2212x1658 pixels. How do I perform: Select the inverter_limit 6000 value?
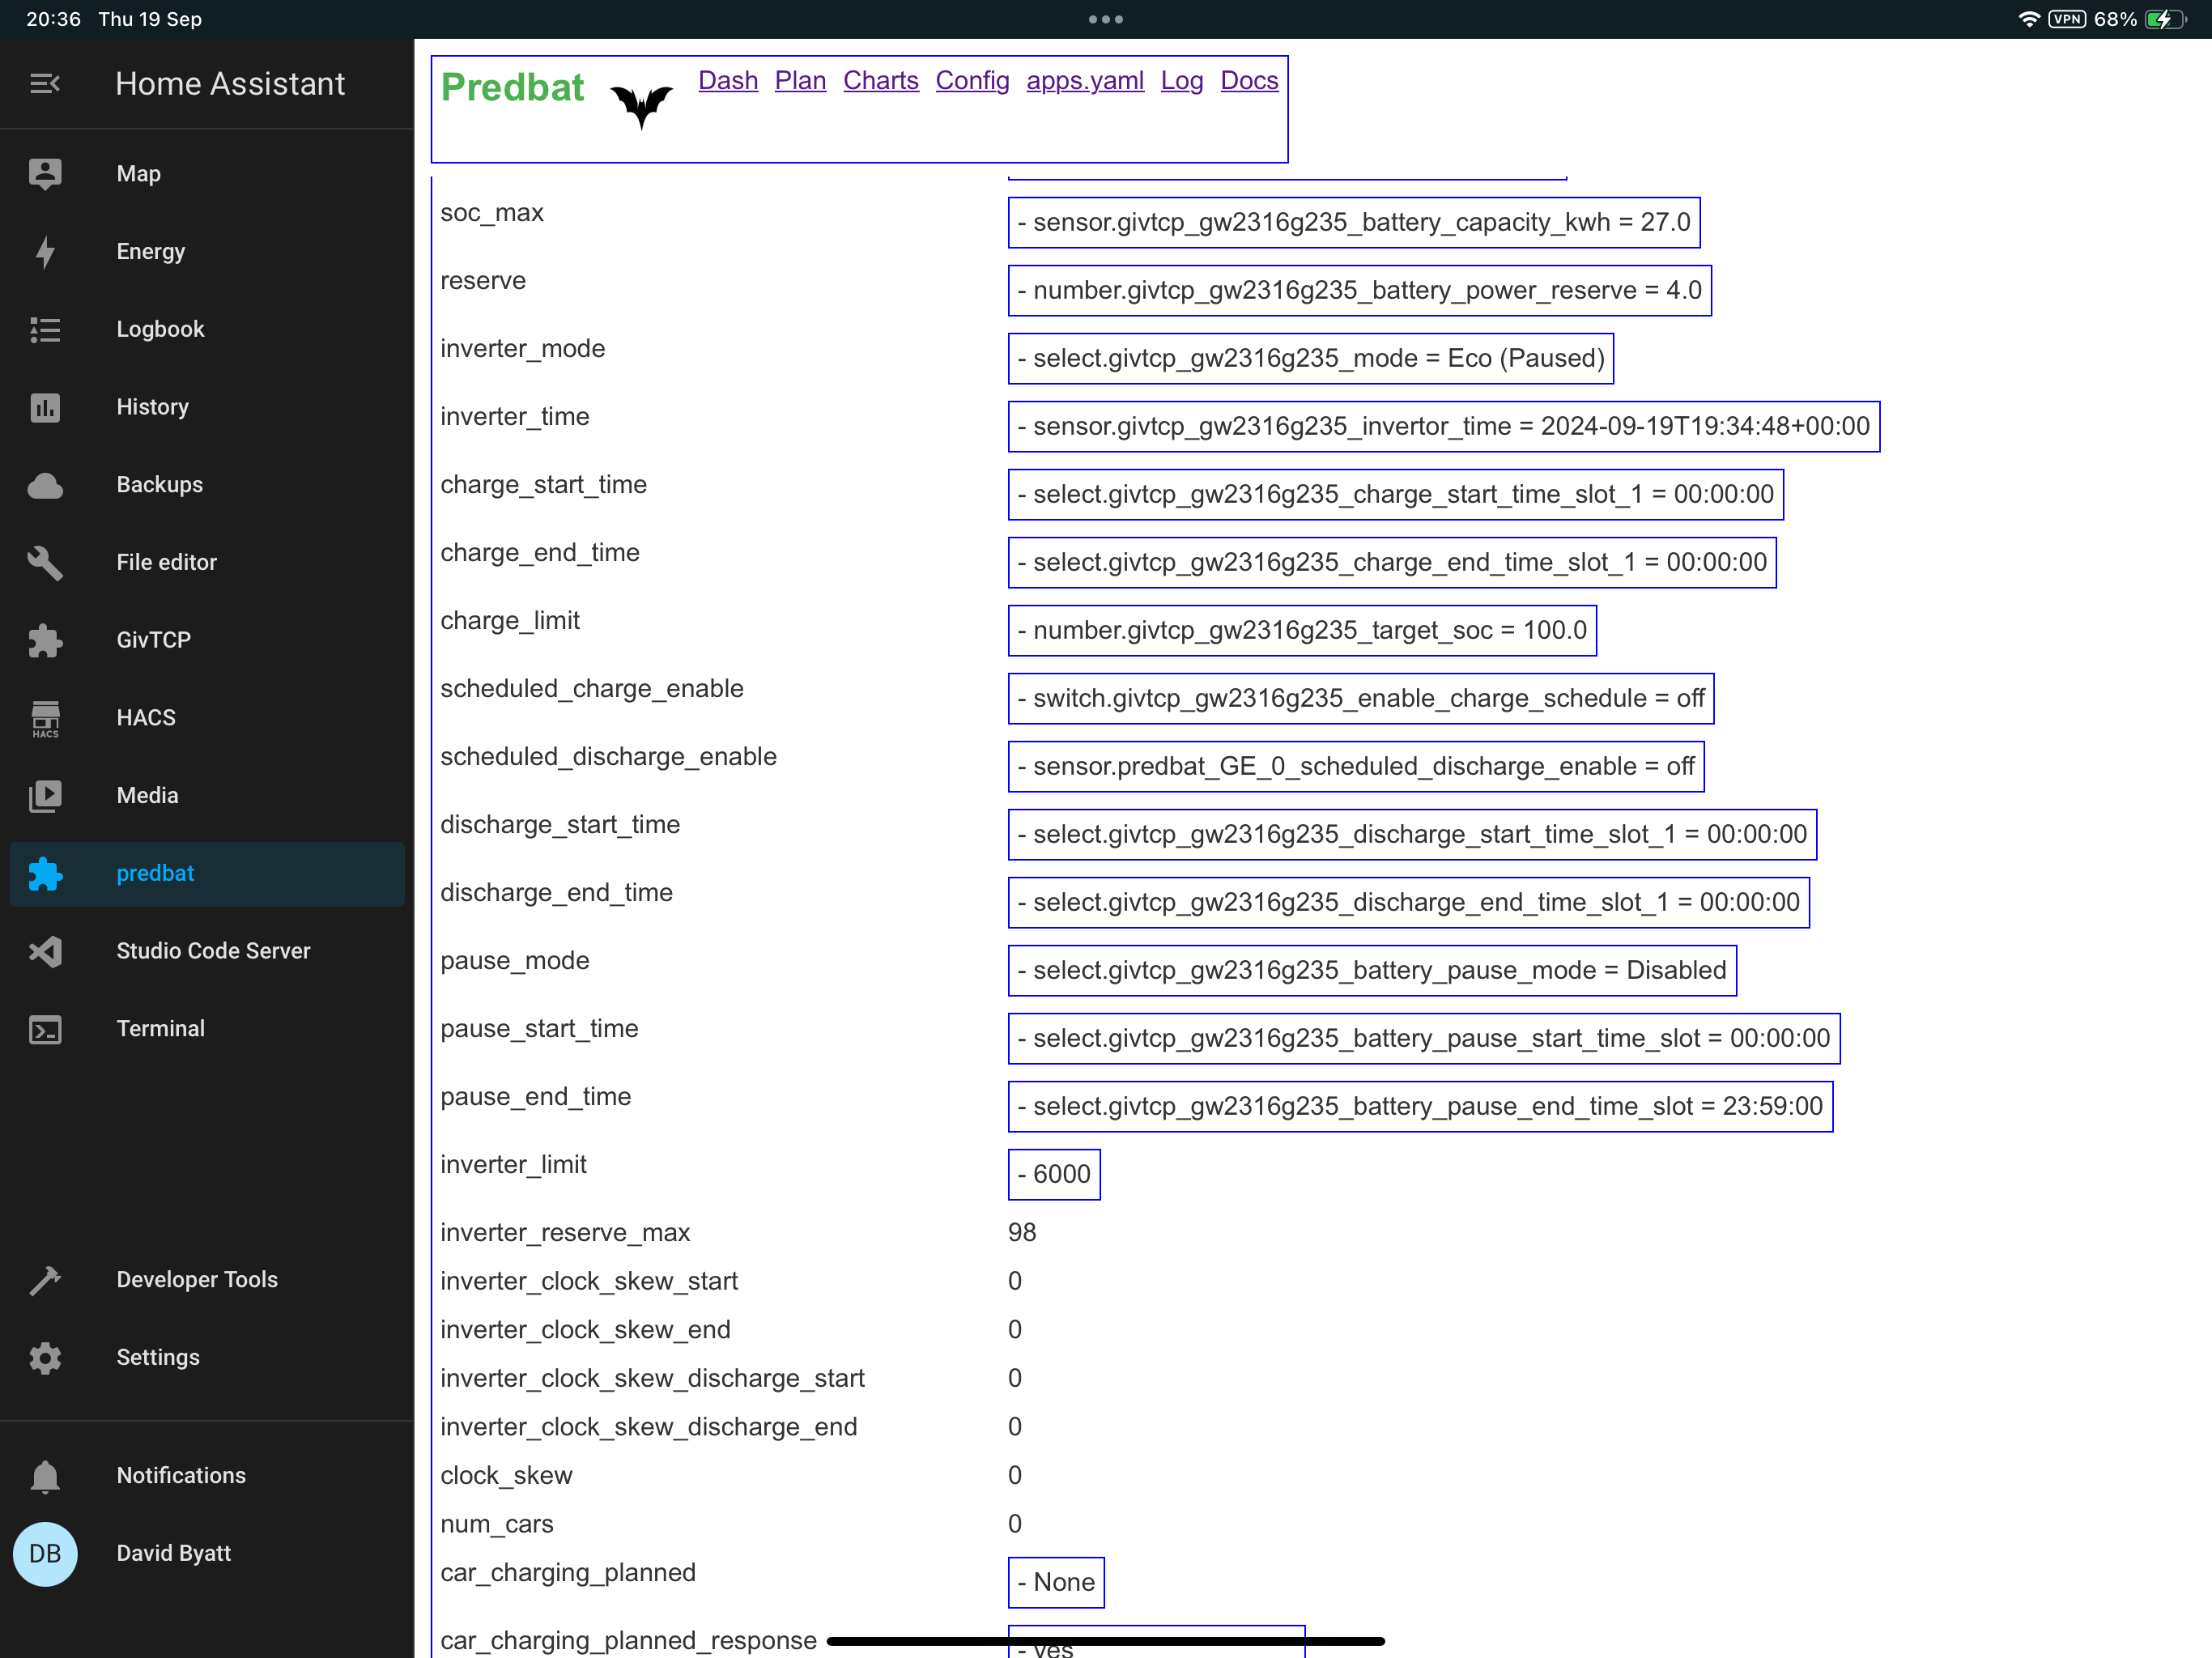pos(1054,1175)
